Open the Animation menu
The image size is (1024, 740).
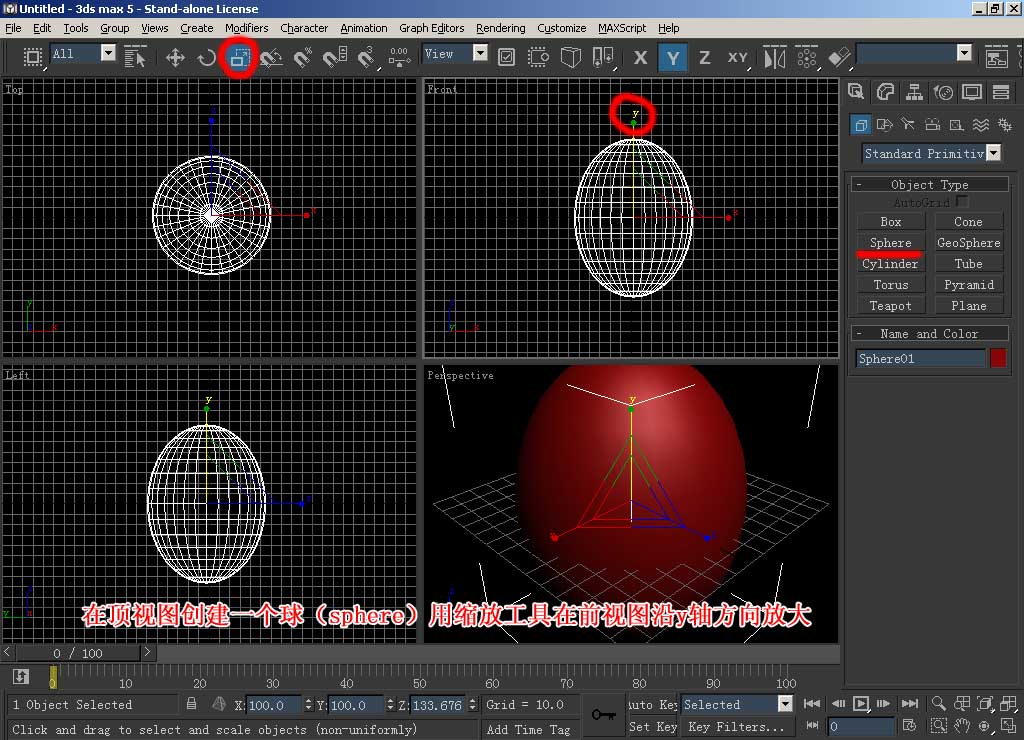click(364, 28)
